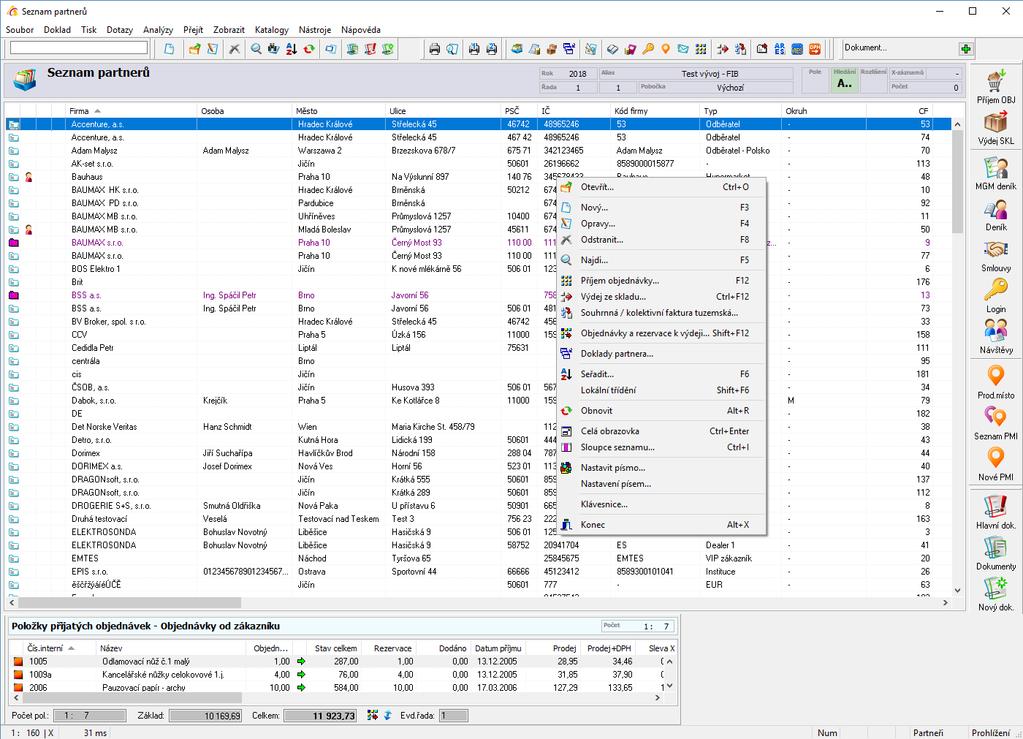Image resolution: width=1023 pixels, height=739 pixels.
Task: Open Dokumenty in the right sidebar
Action: click(996, 553)
